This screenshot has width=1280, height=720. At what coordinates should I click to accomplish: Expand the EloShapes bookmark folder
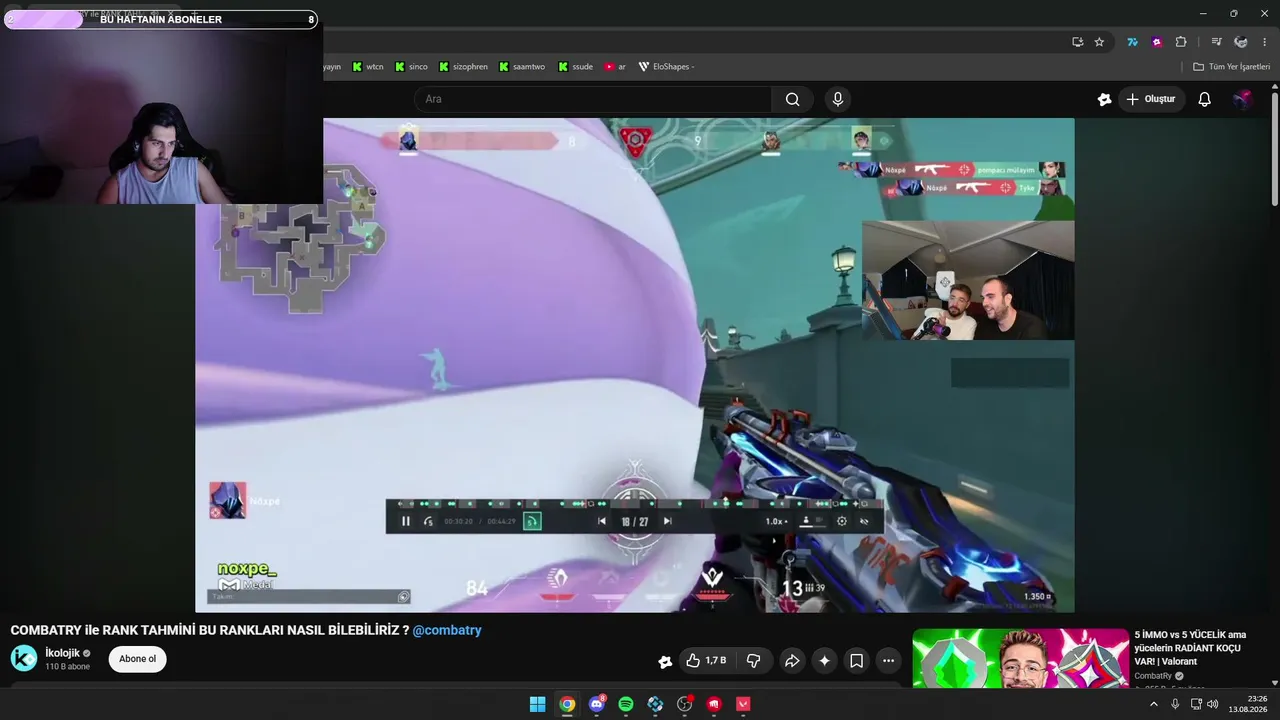[666, 67]
